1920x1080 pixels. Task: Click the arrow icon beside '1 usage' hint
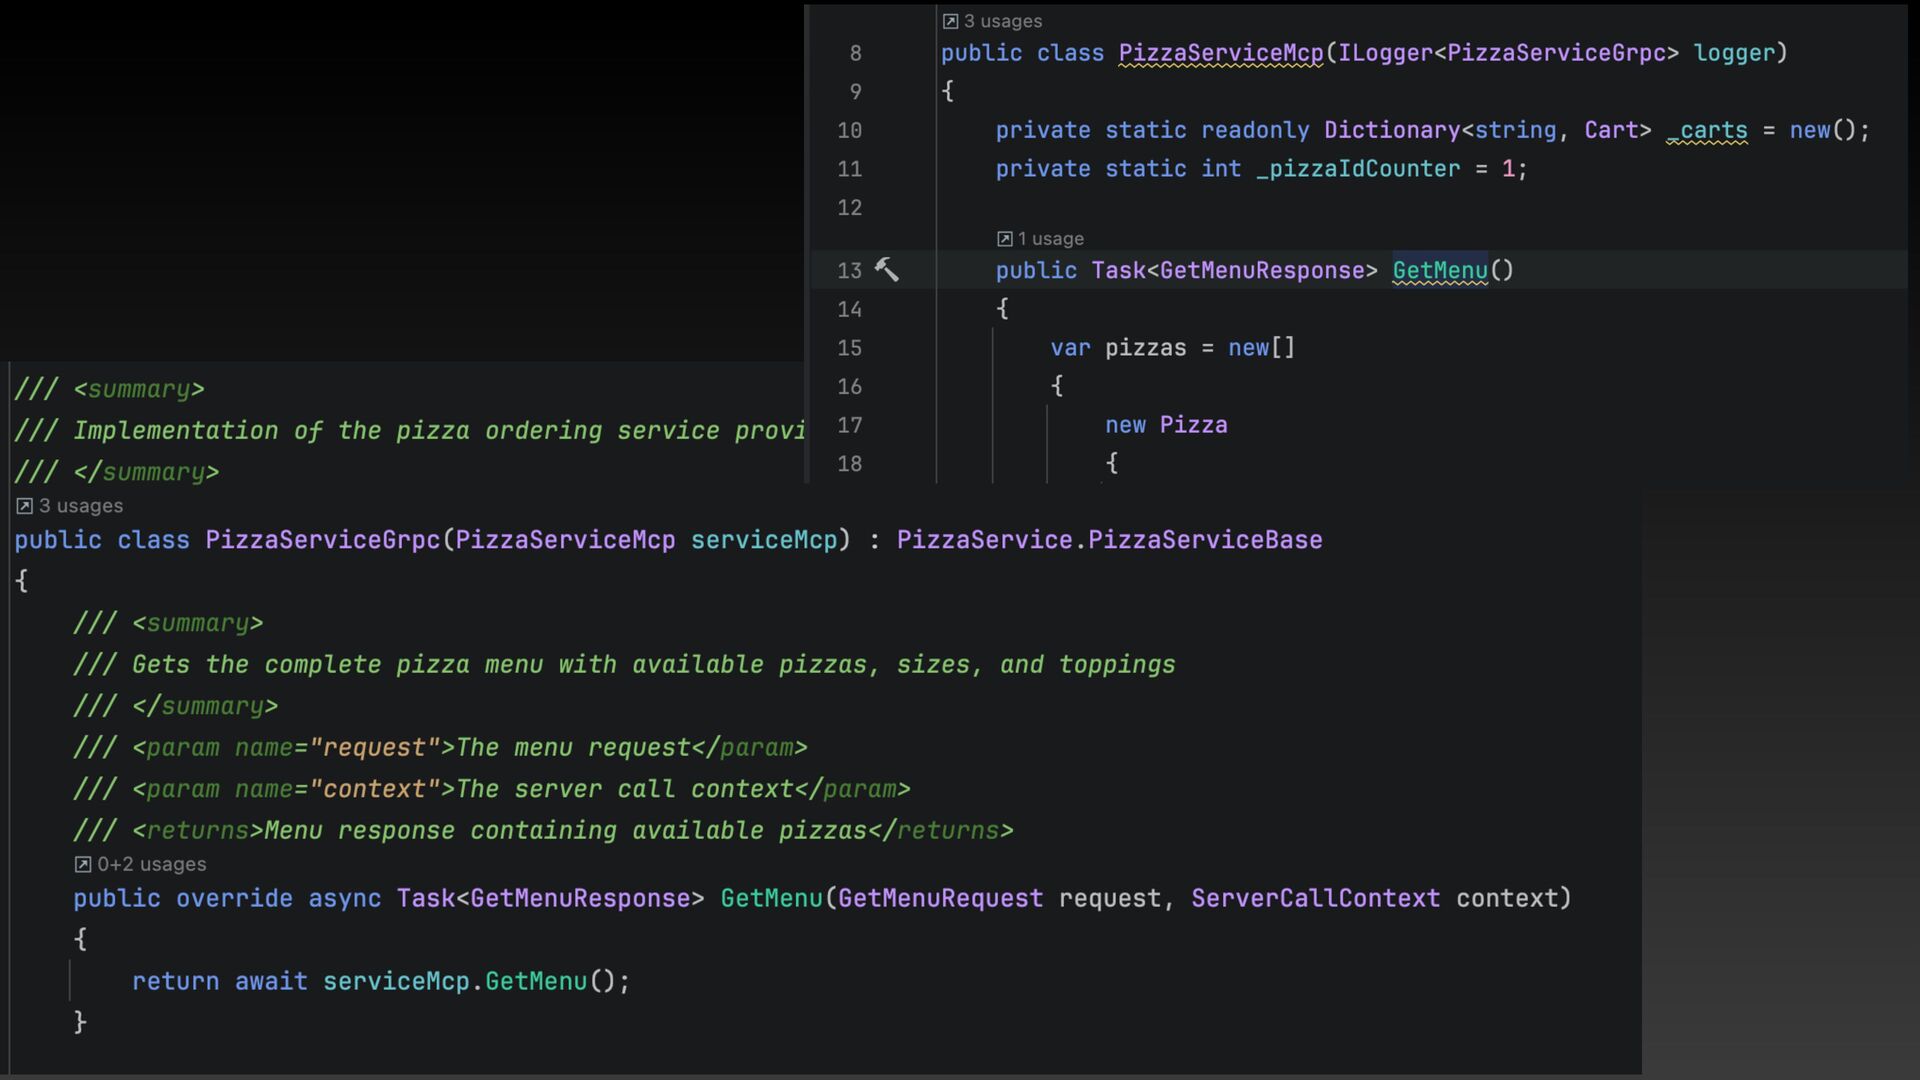pyautogui.click(x=1004, y=239)
